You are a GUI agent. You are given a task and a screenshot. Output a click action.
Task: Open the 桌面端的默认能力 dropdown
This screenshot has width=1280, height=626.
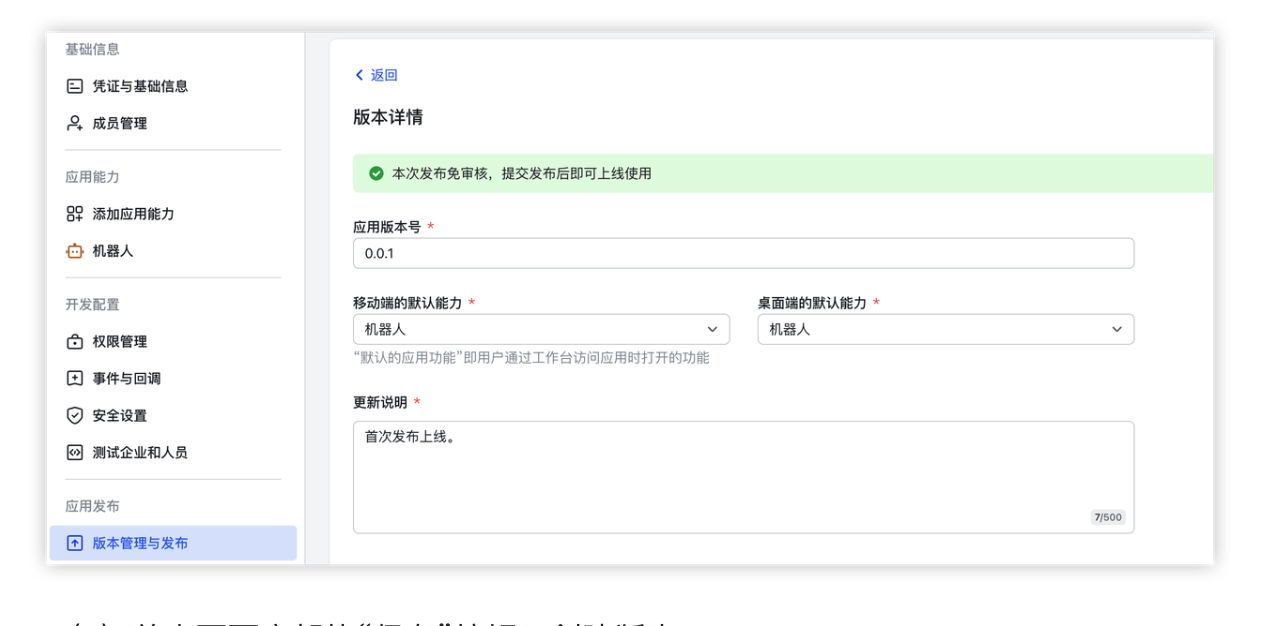click(x=945, y=330)
